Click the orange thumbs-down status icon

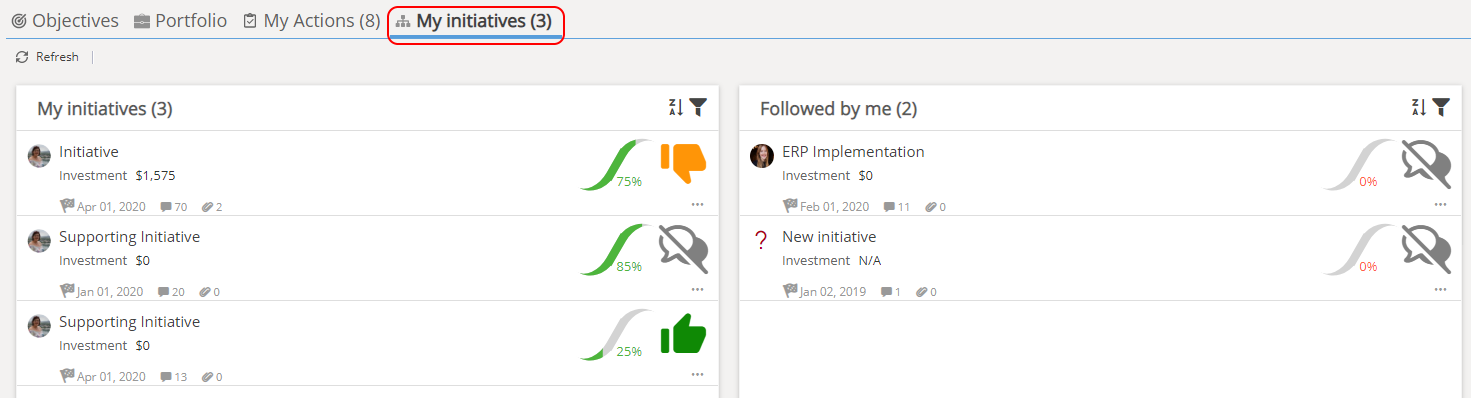pyautogui.click(x=683, y=163)
